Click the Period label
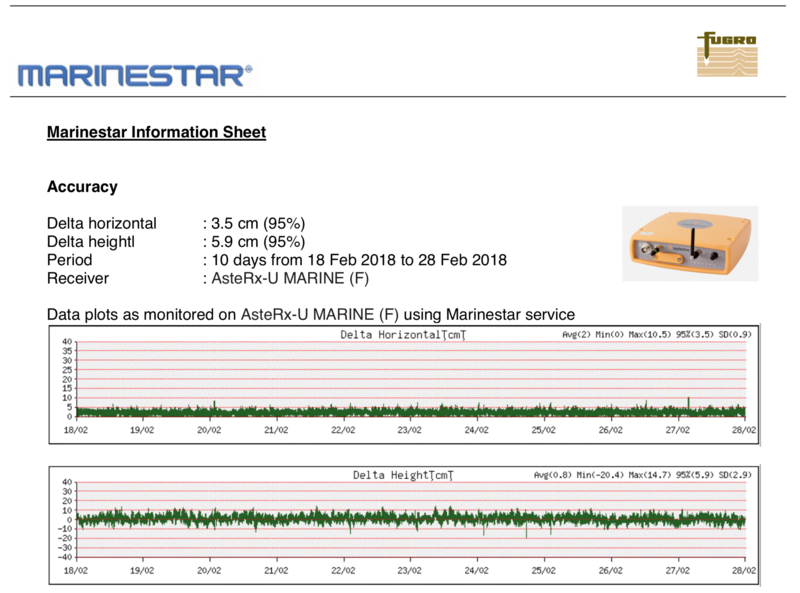The height and width of the screenshot is (593, 800). click(69, 260)
